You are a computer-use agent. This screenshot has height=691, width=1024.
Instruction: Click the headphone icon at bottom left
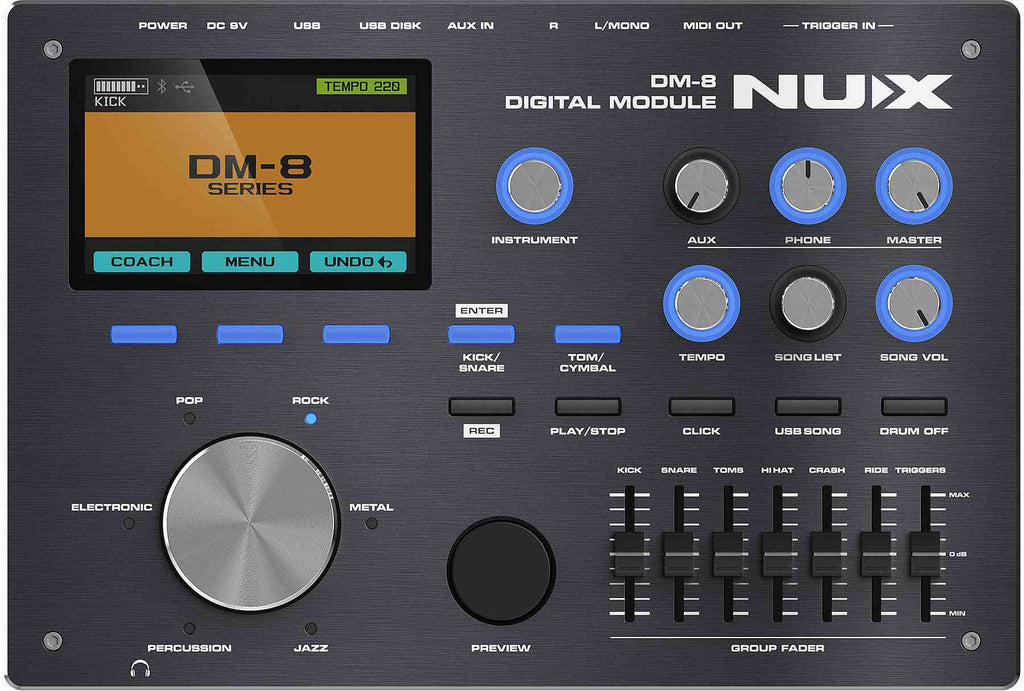(136, 667)
